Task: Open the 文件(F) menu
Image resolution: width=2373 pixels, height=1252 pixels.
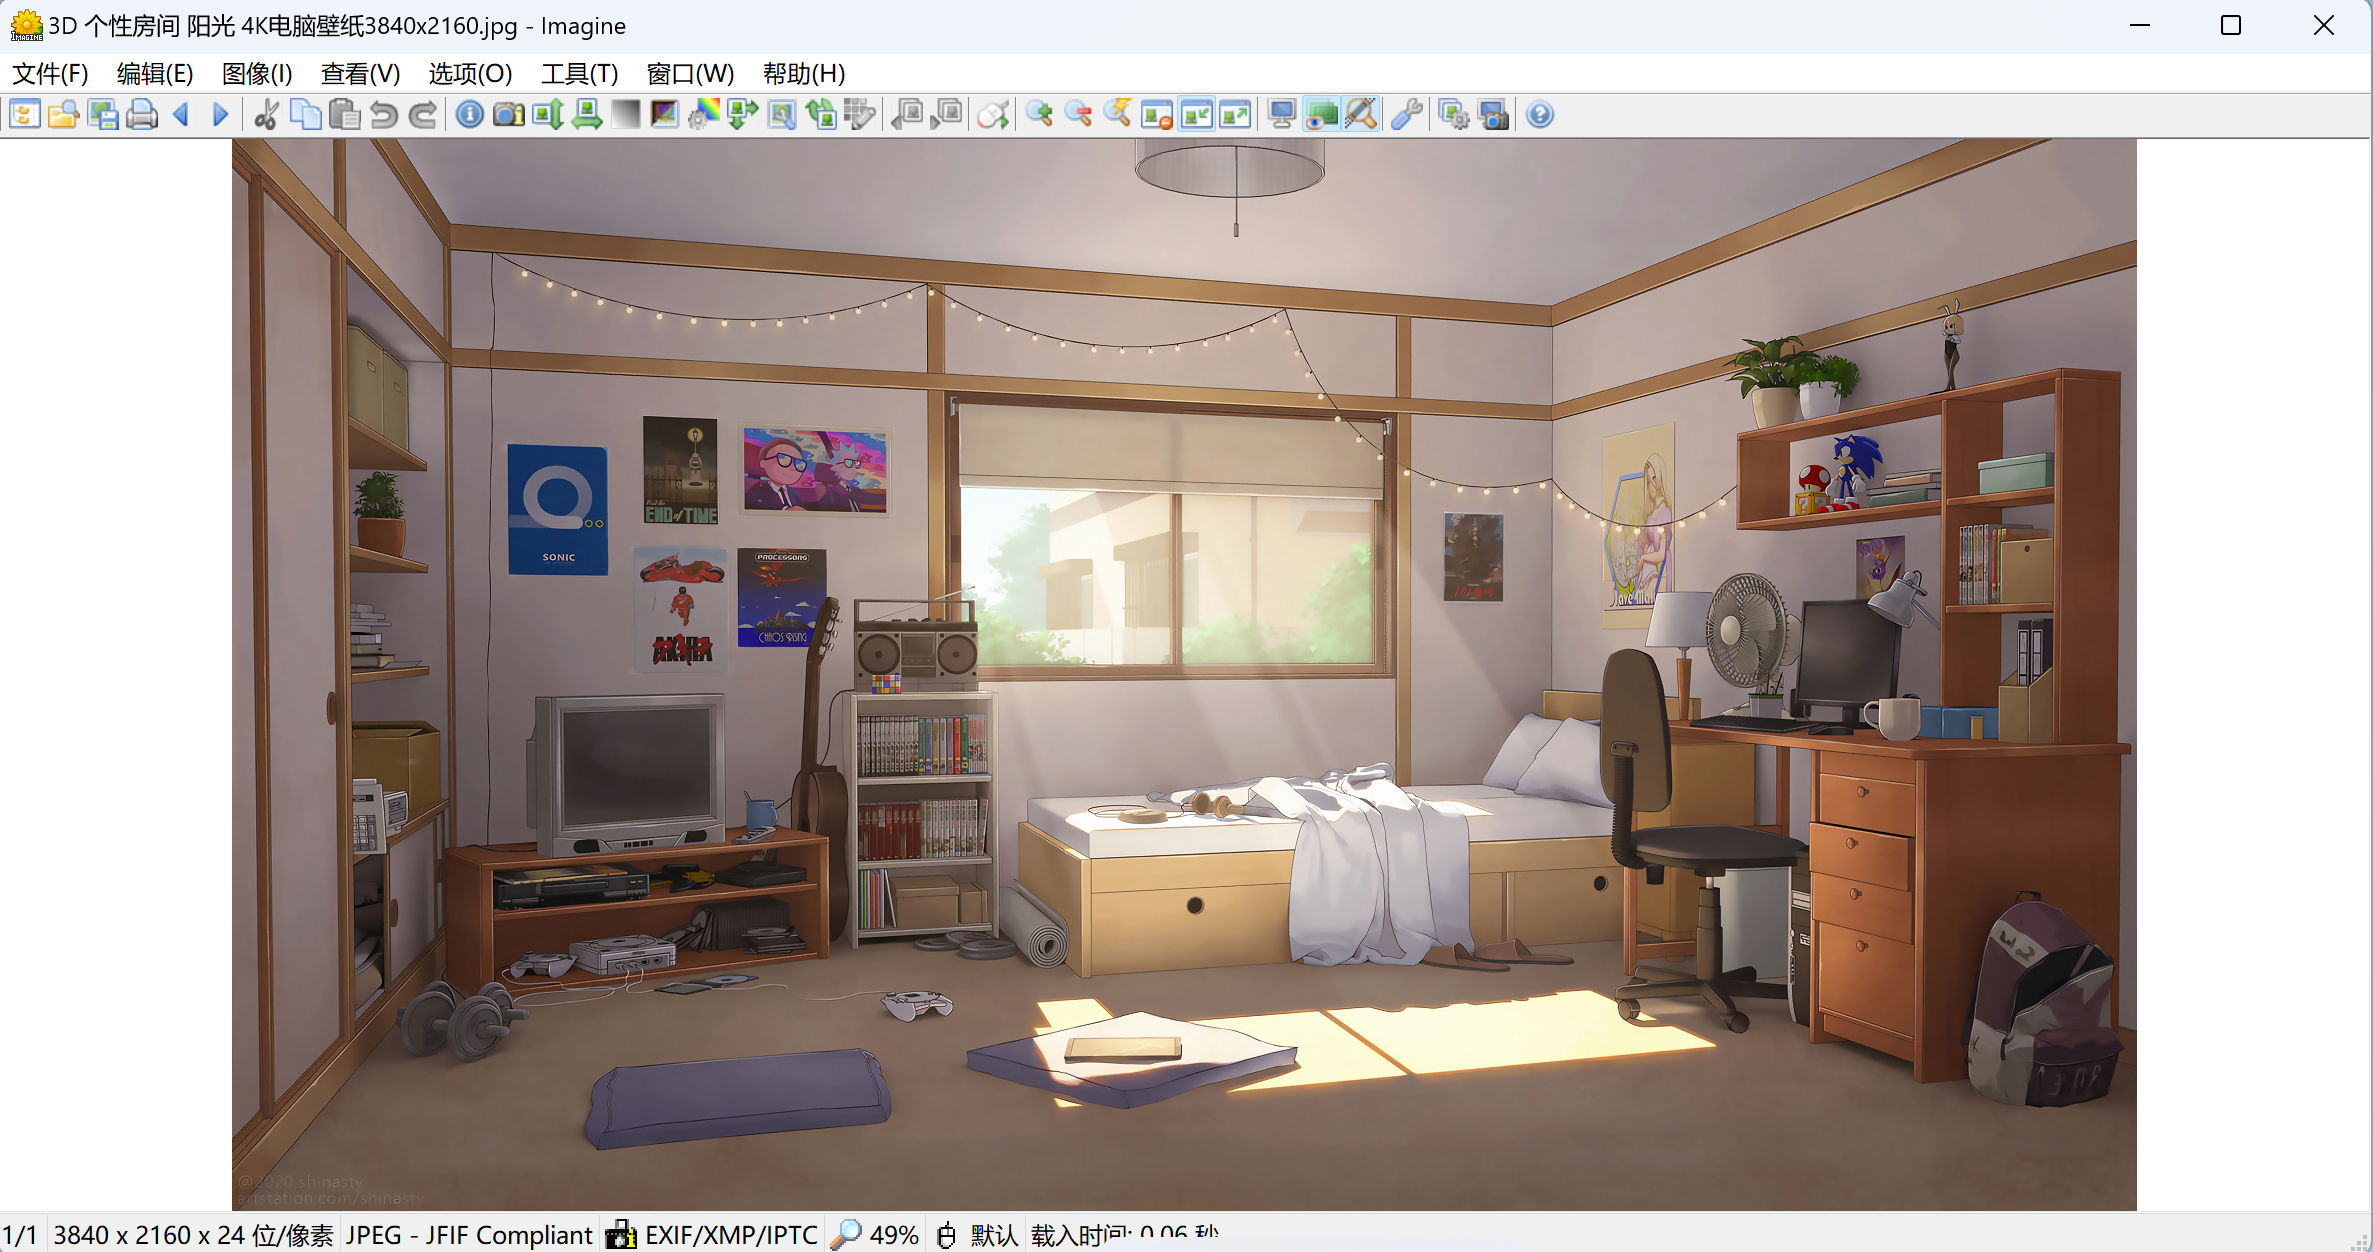Action: pos(50,74)
